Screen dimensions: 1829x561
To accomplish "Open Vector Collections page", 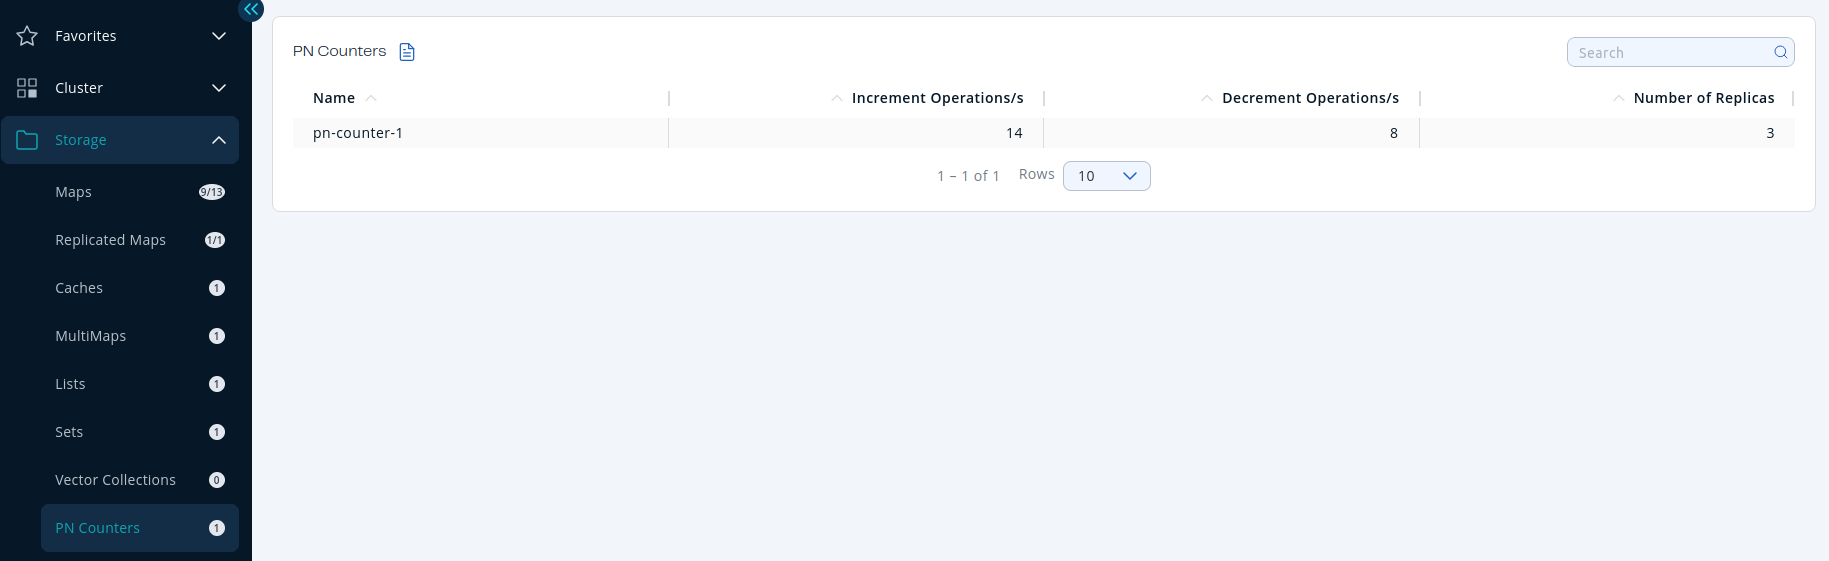I will [115, 480].
